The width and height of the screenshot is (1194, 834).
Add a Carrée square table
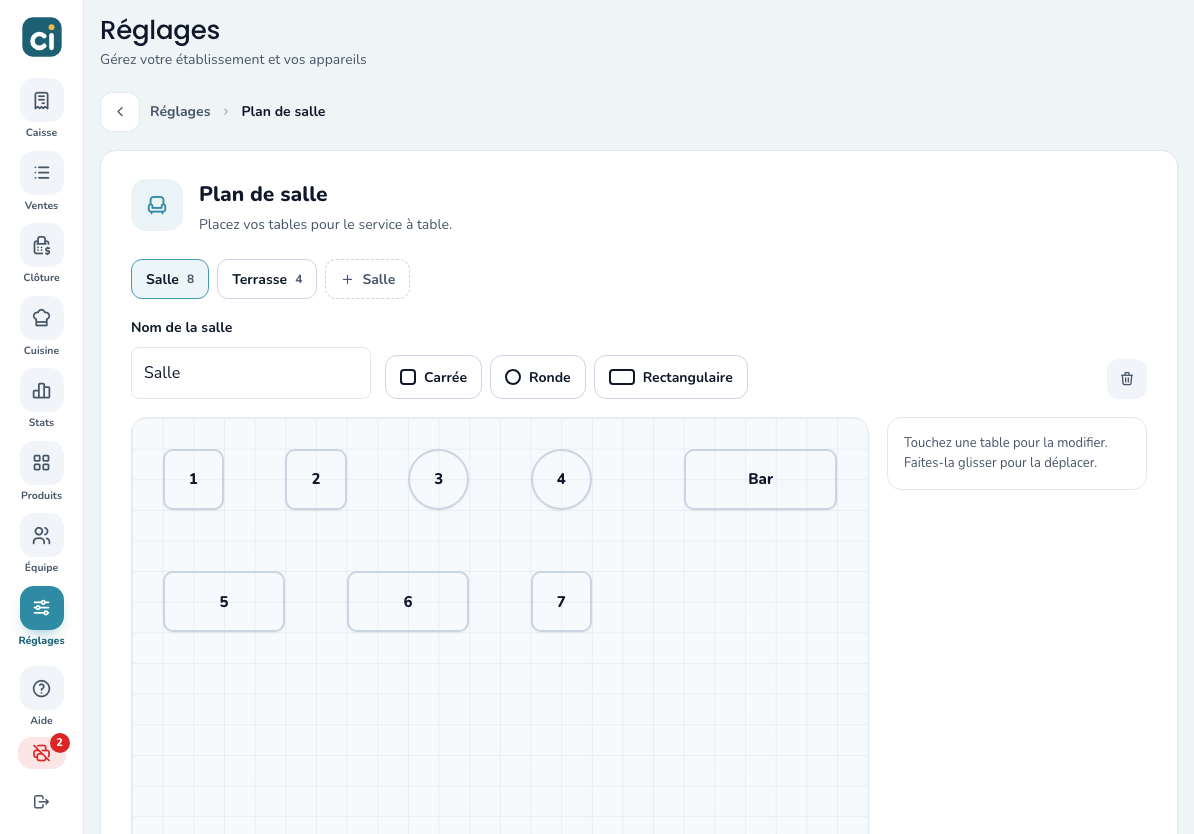point(433,377)
